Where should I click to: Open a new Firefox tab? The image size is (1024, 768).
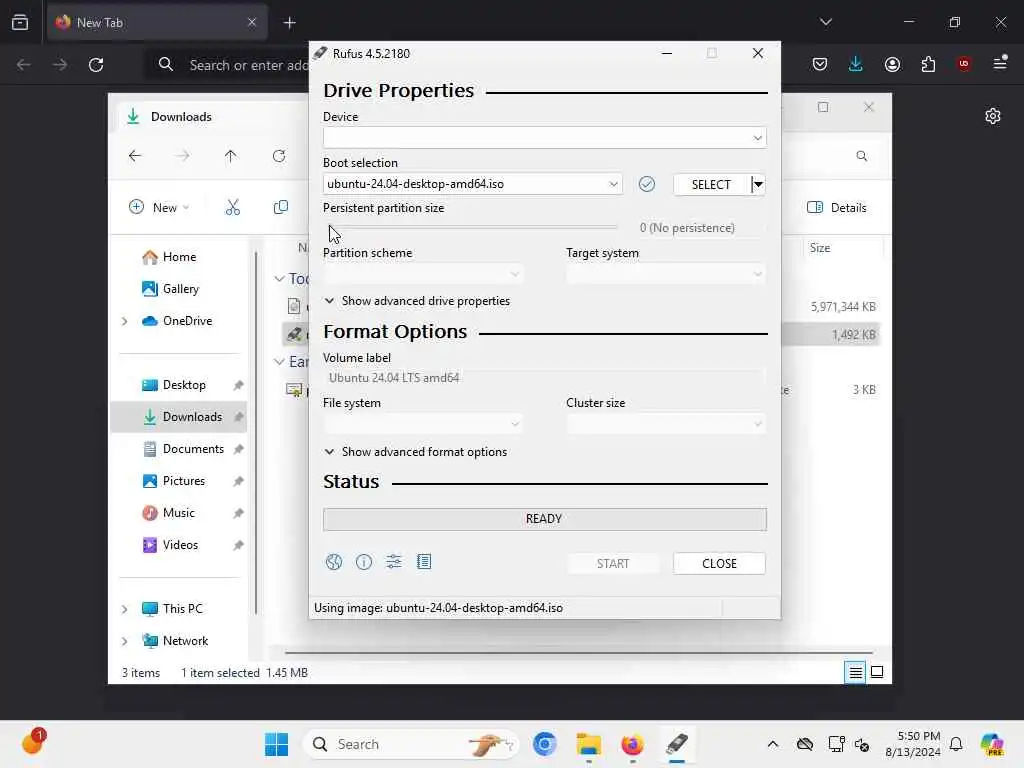289,23
